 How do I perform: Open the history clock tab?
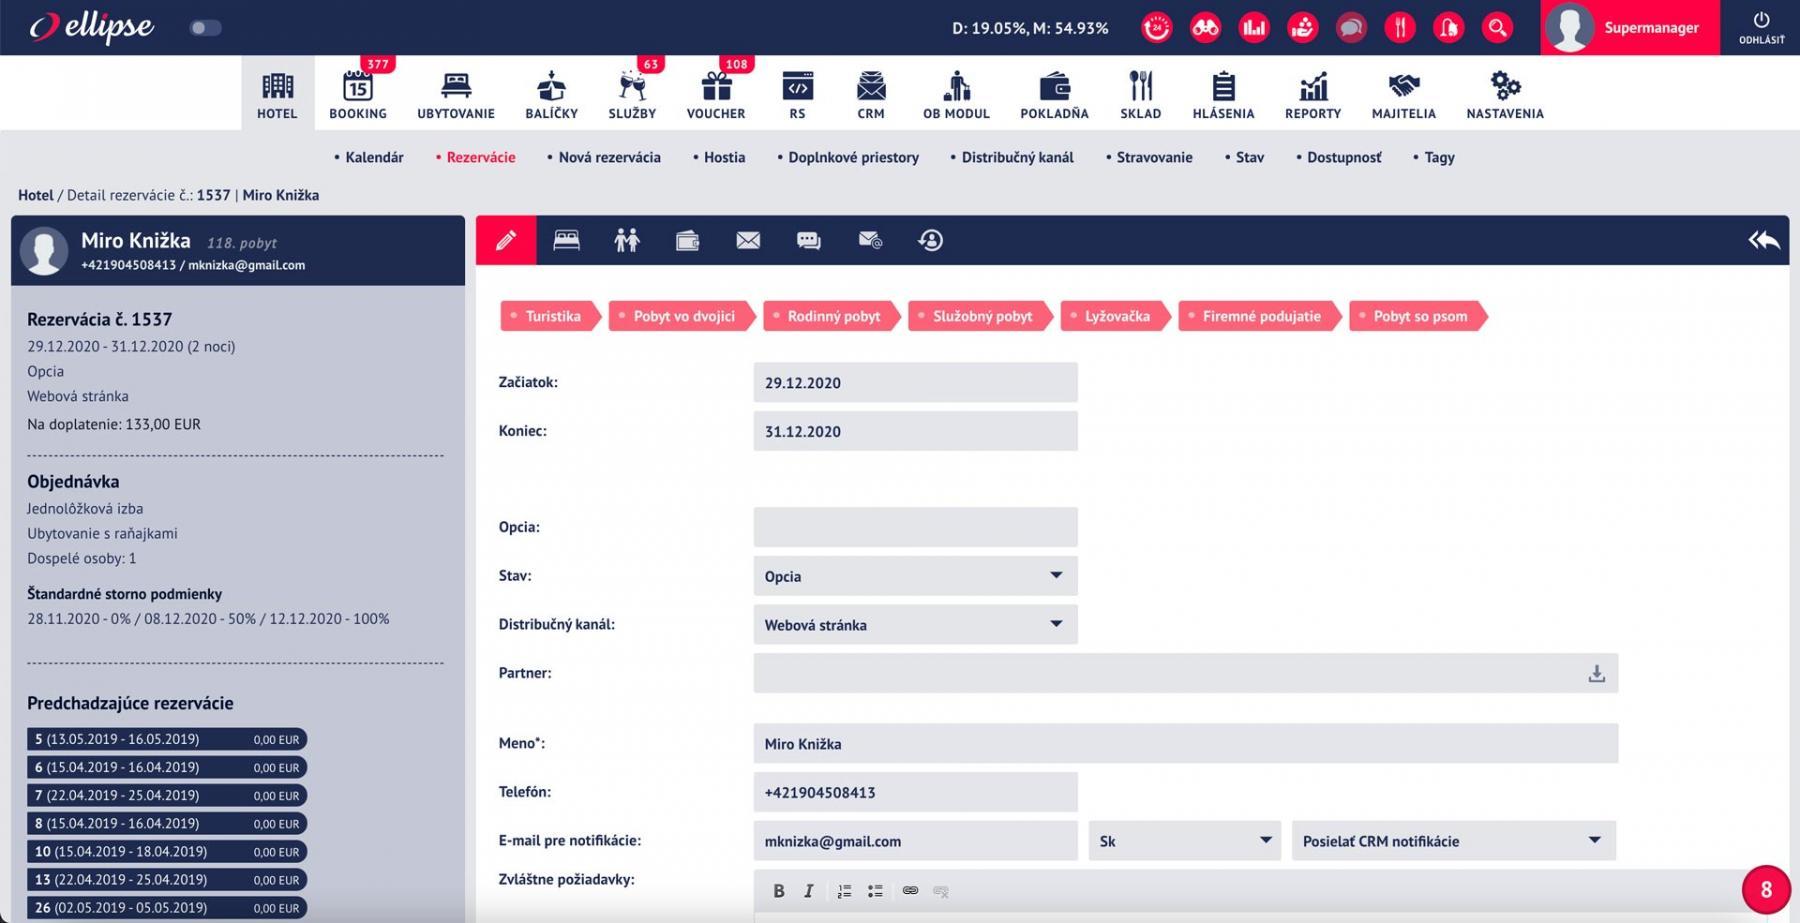[930, 240]
